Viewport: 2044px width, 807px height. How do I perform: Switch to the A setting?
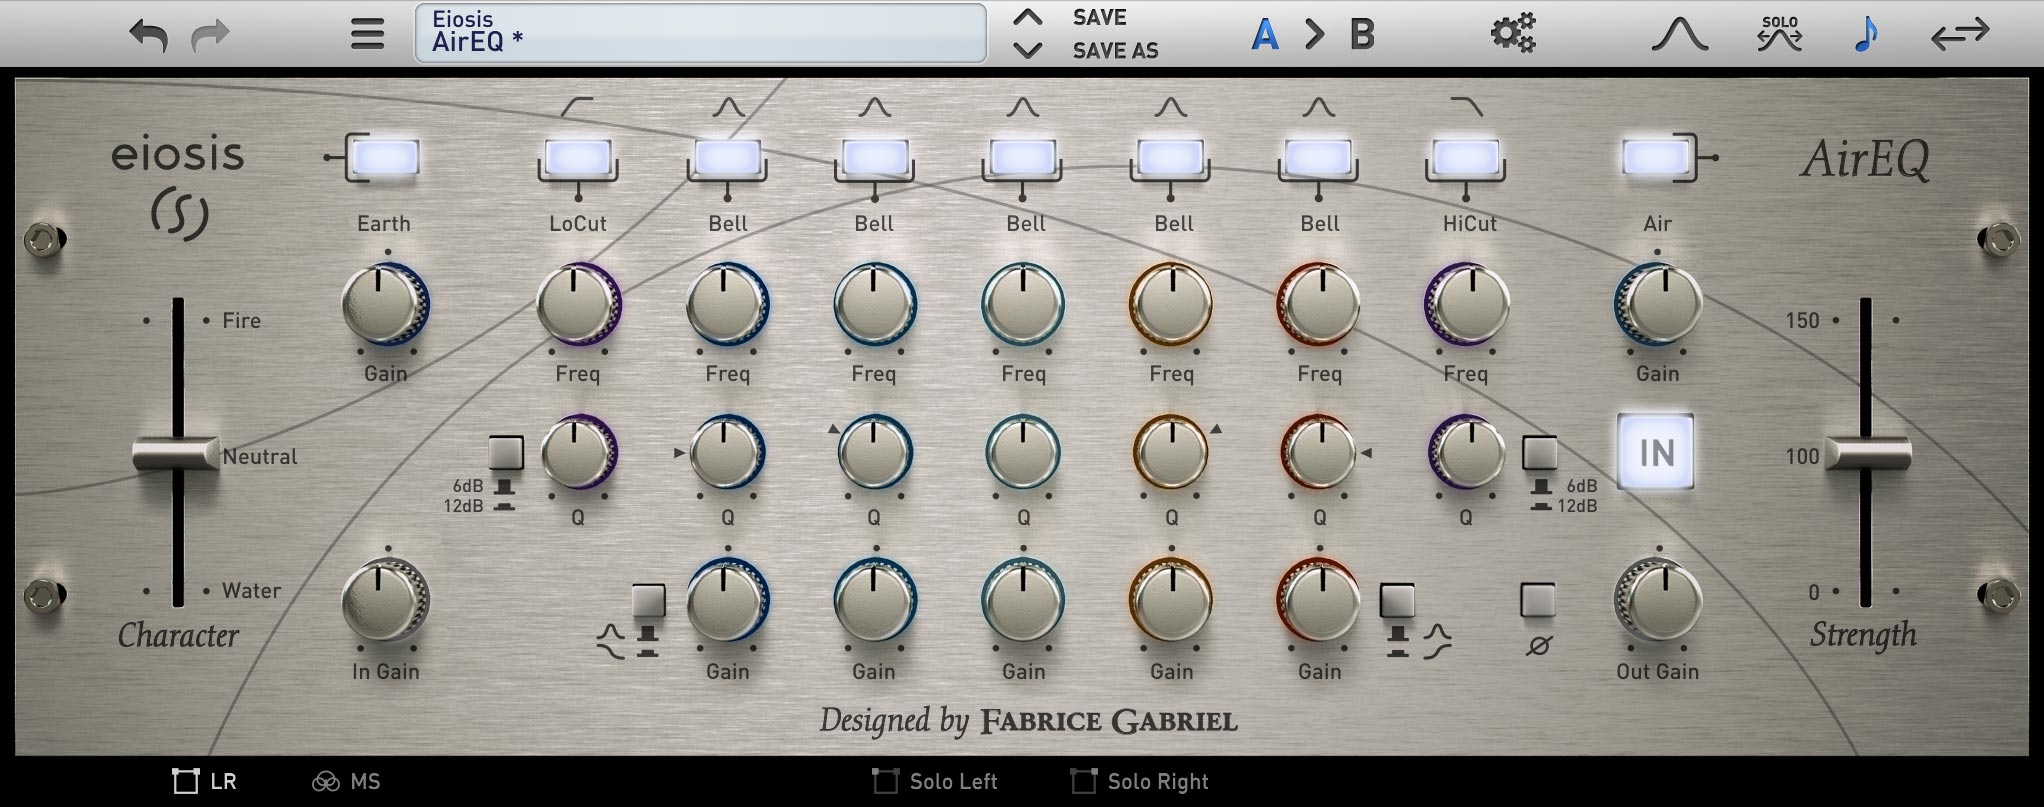click(x=1265, y=35)
